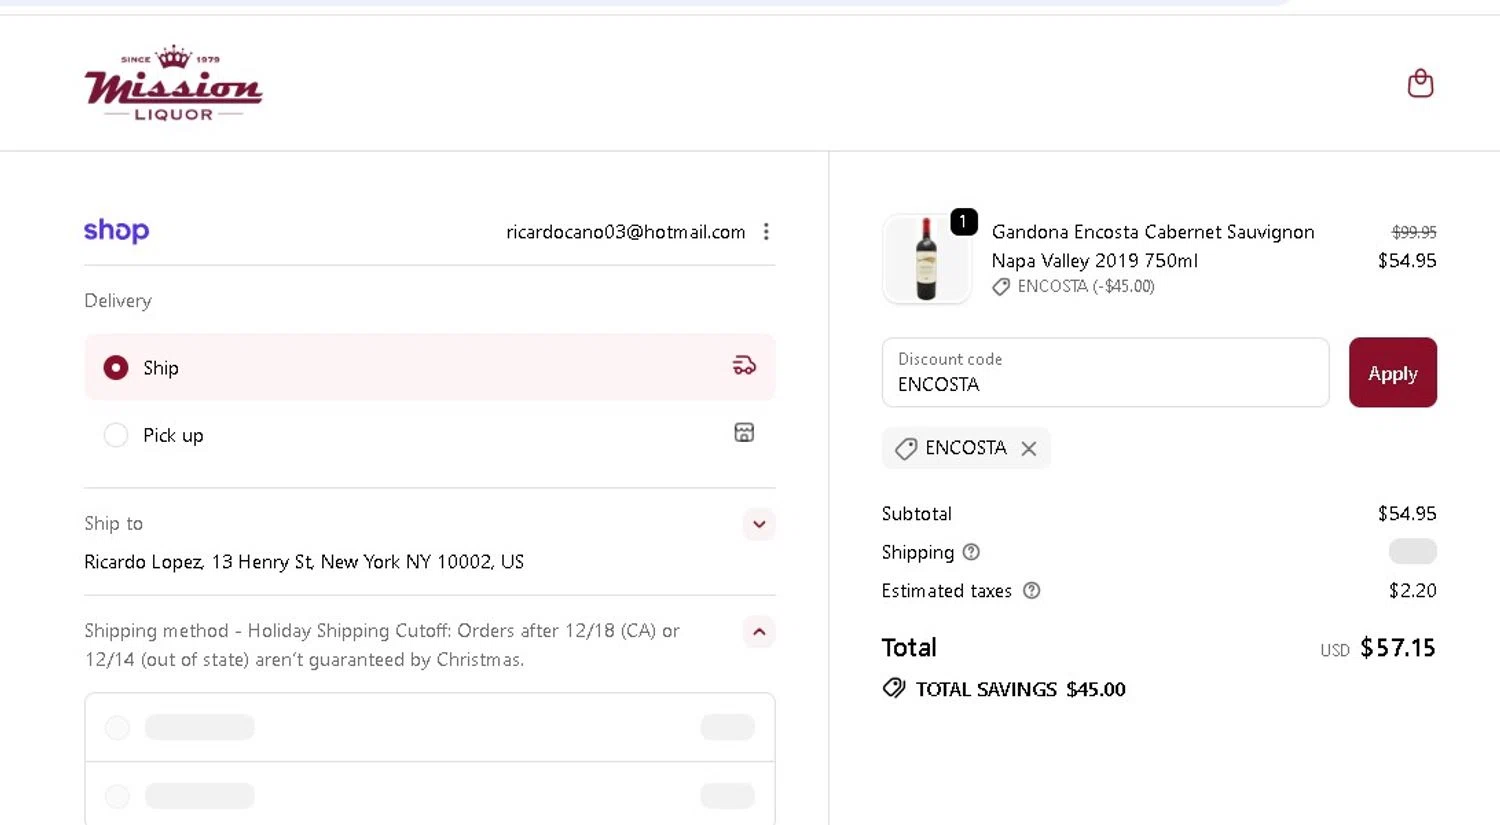
Task: Click the Total Savings tag icon
Action: [894, 688]
